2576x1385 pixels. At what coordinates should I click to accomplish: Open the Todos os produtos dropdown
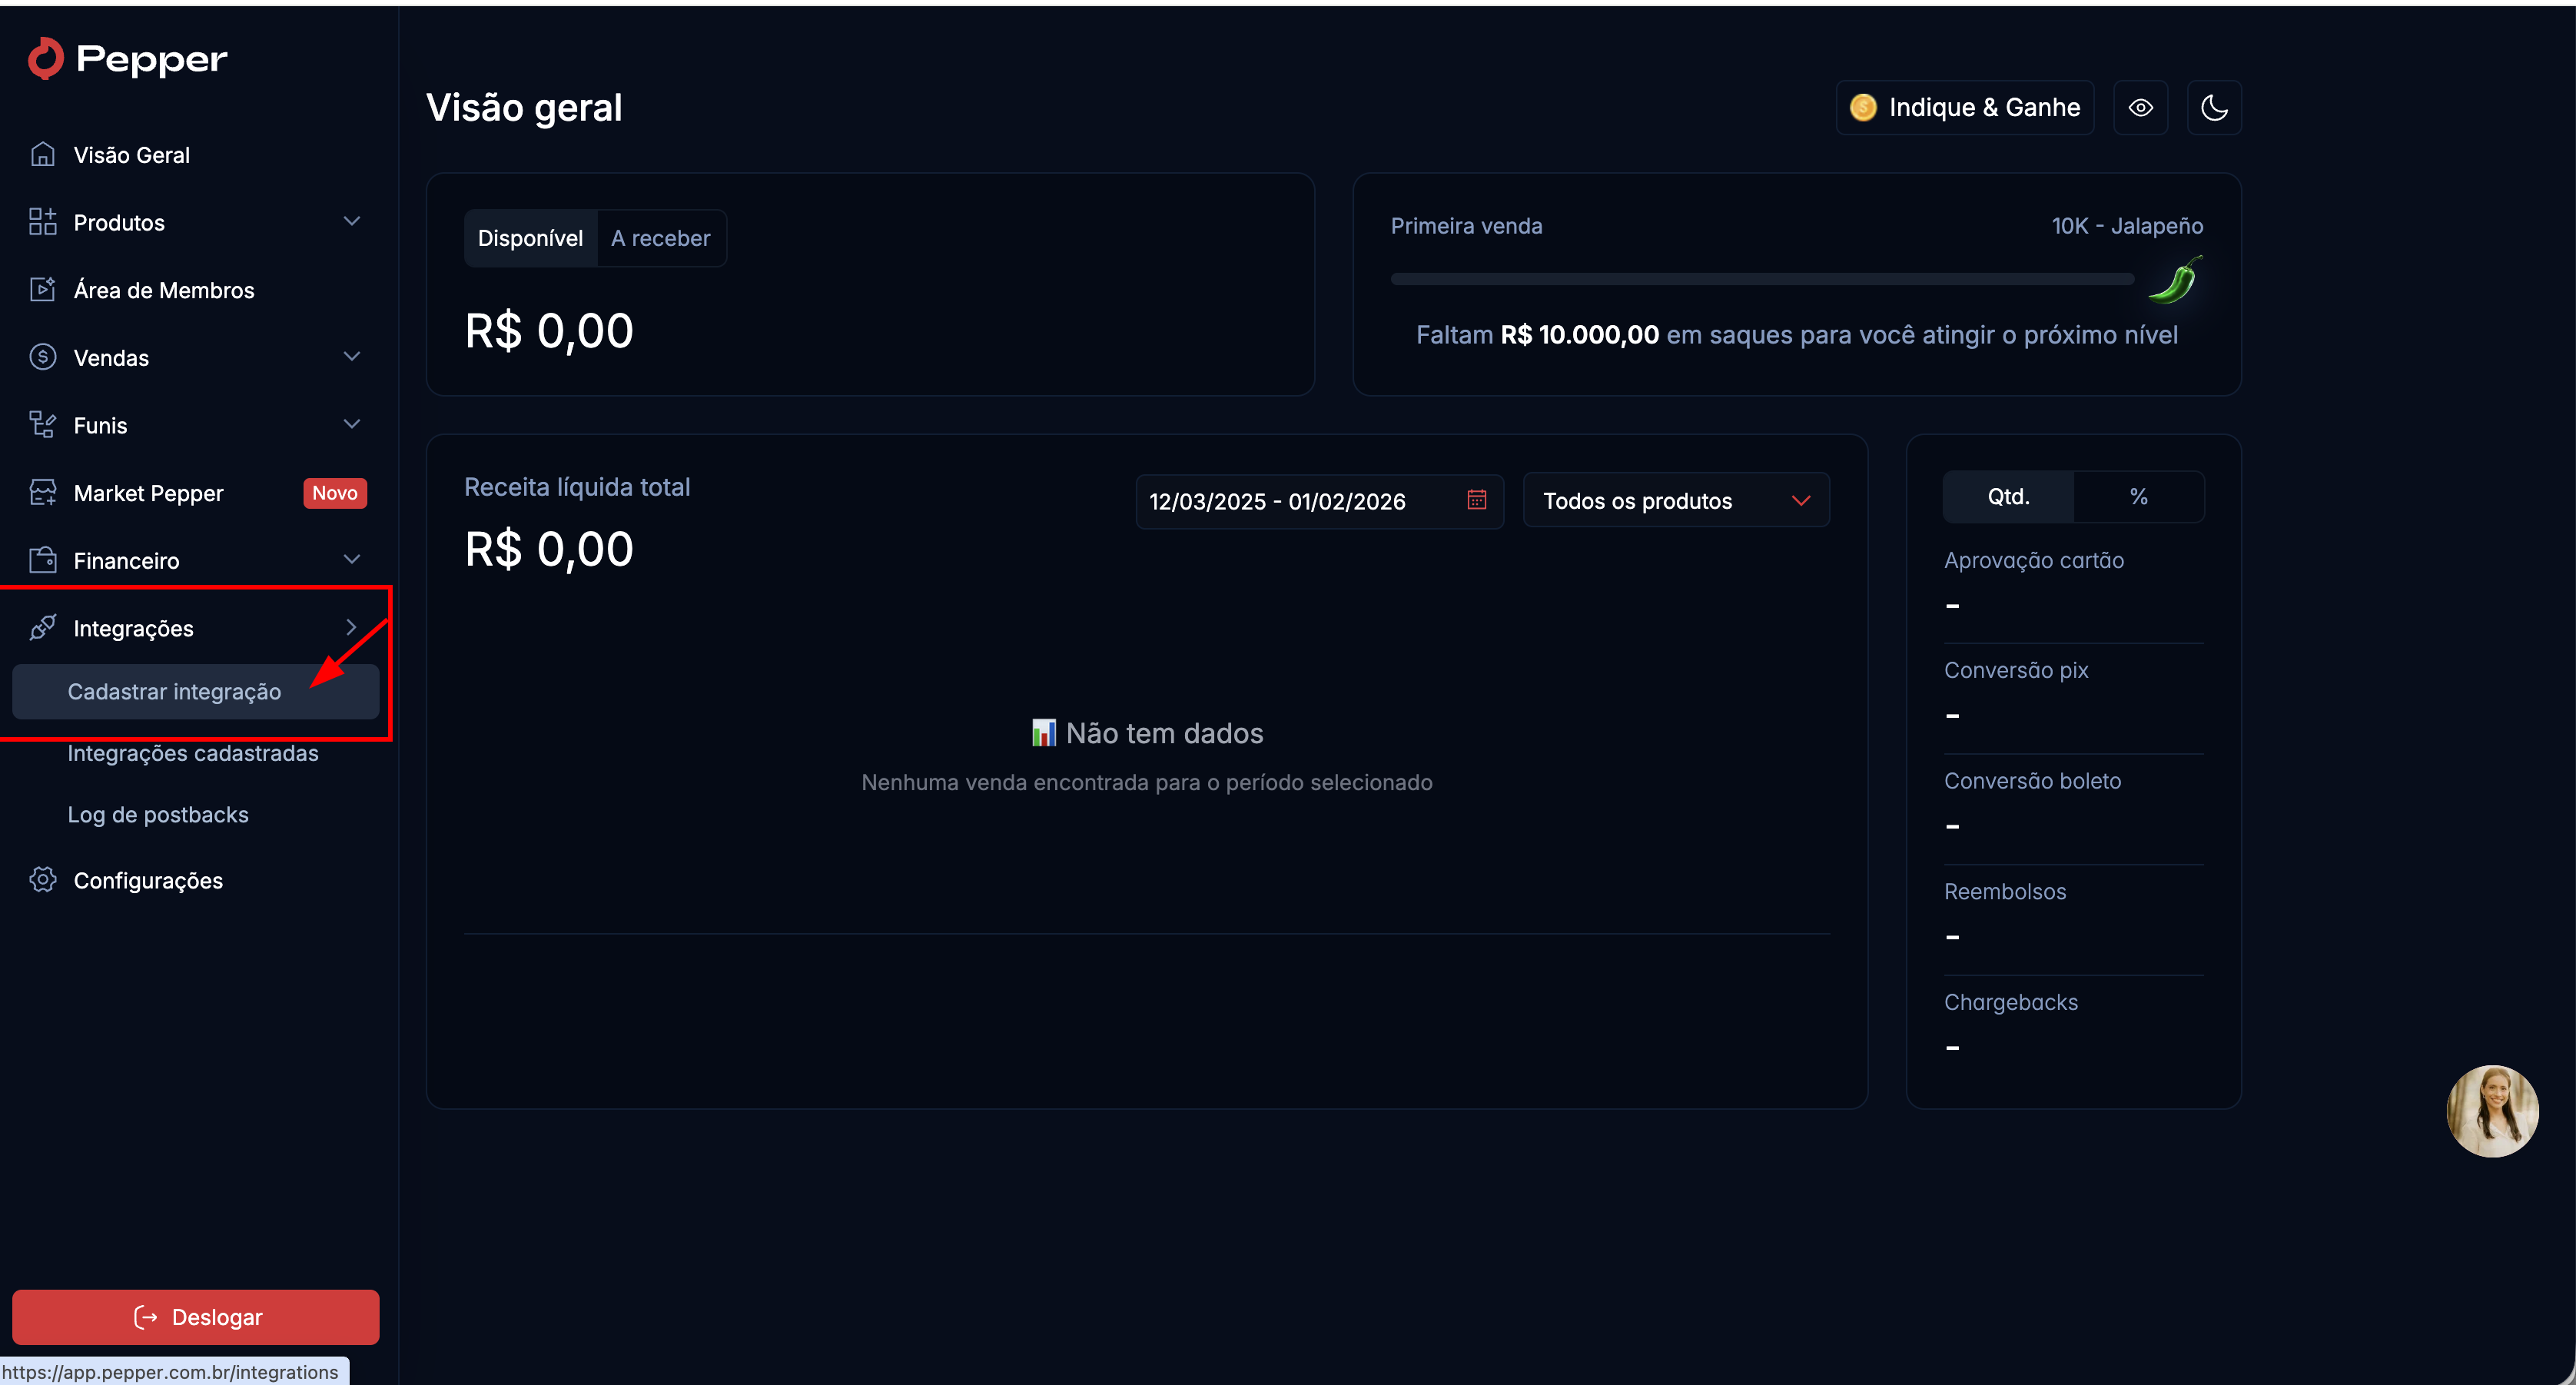click(1675, 501)
